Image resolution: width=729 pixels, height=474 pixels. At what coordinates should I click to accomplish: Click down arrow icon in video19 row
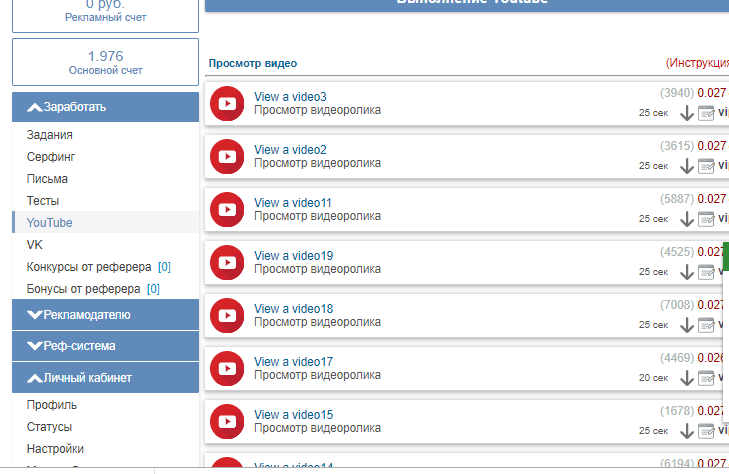(687, 272)
